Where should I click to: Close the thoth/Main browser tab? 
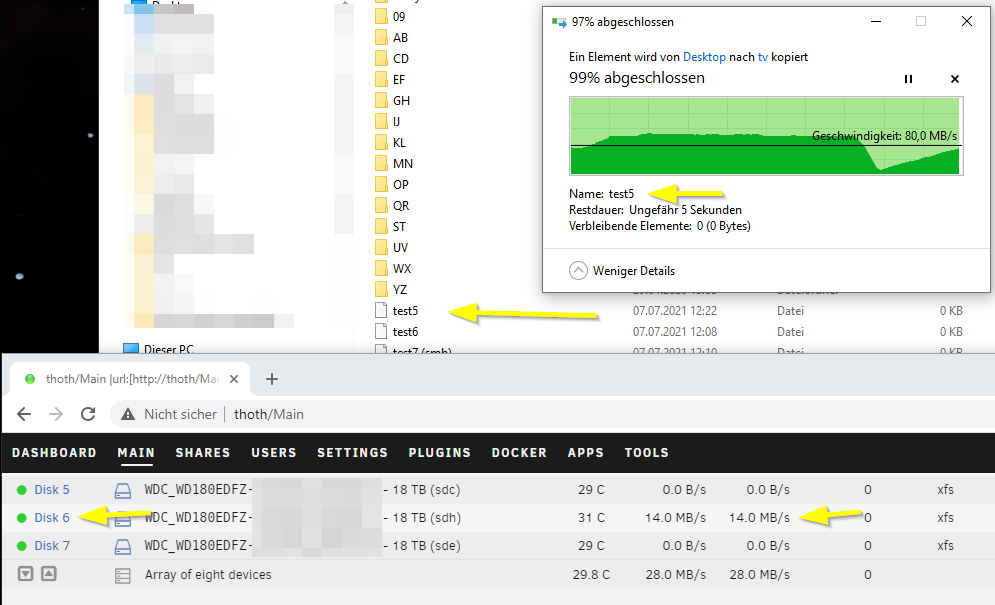click(x=234, y=379)
